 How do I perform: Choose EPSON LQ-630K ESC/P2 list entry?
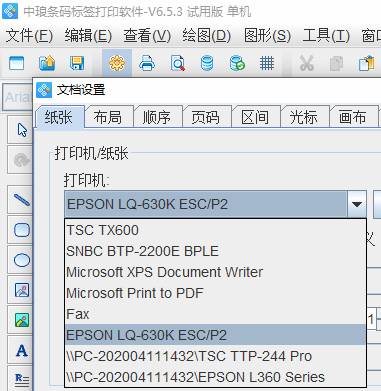click(x=215, y=335)
